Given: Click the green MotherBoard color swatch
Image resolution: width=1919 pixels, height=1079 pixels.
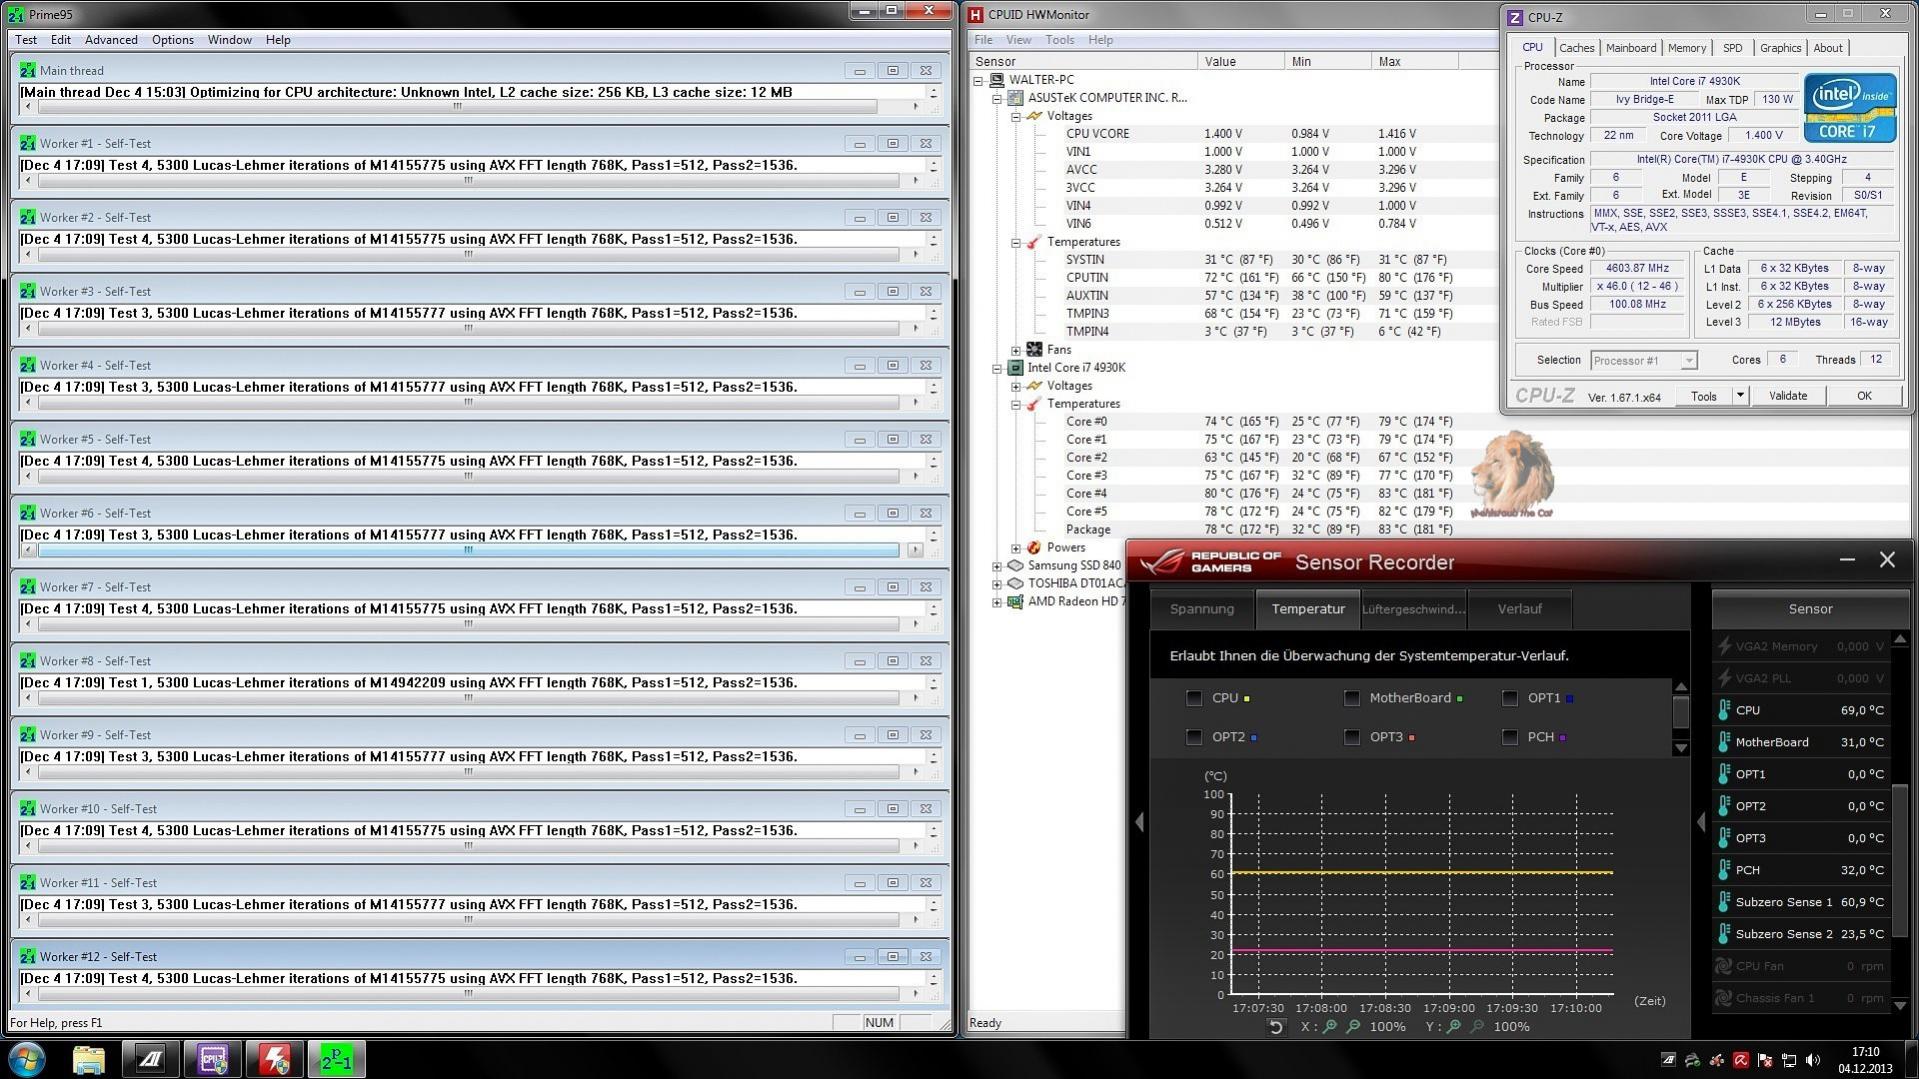Looking at the screenshot, I should [x=1460, y=699].
